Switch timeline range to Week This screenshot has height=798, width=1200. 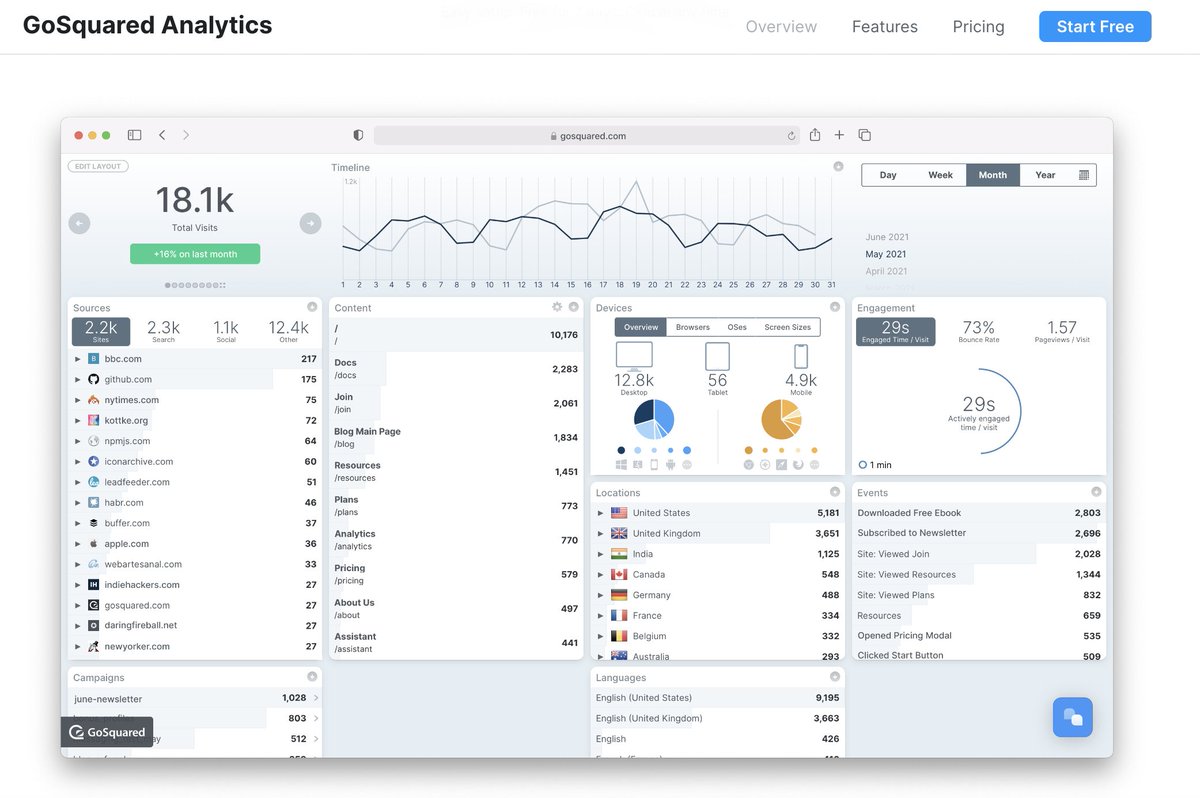click(940, 175)
